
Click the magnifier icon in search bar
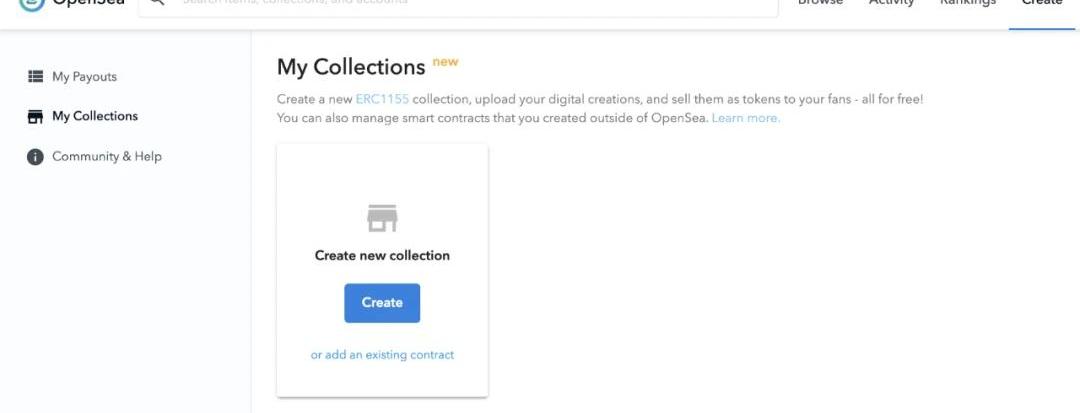tap(157, 3)
